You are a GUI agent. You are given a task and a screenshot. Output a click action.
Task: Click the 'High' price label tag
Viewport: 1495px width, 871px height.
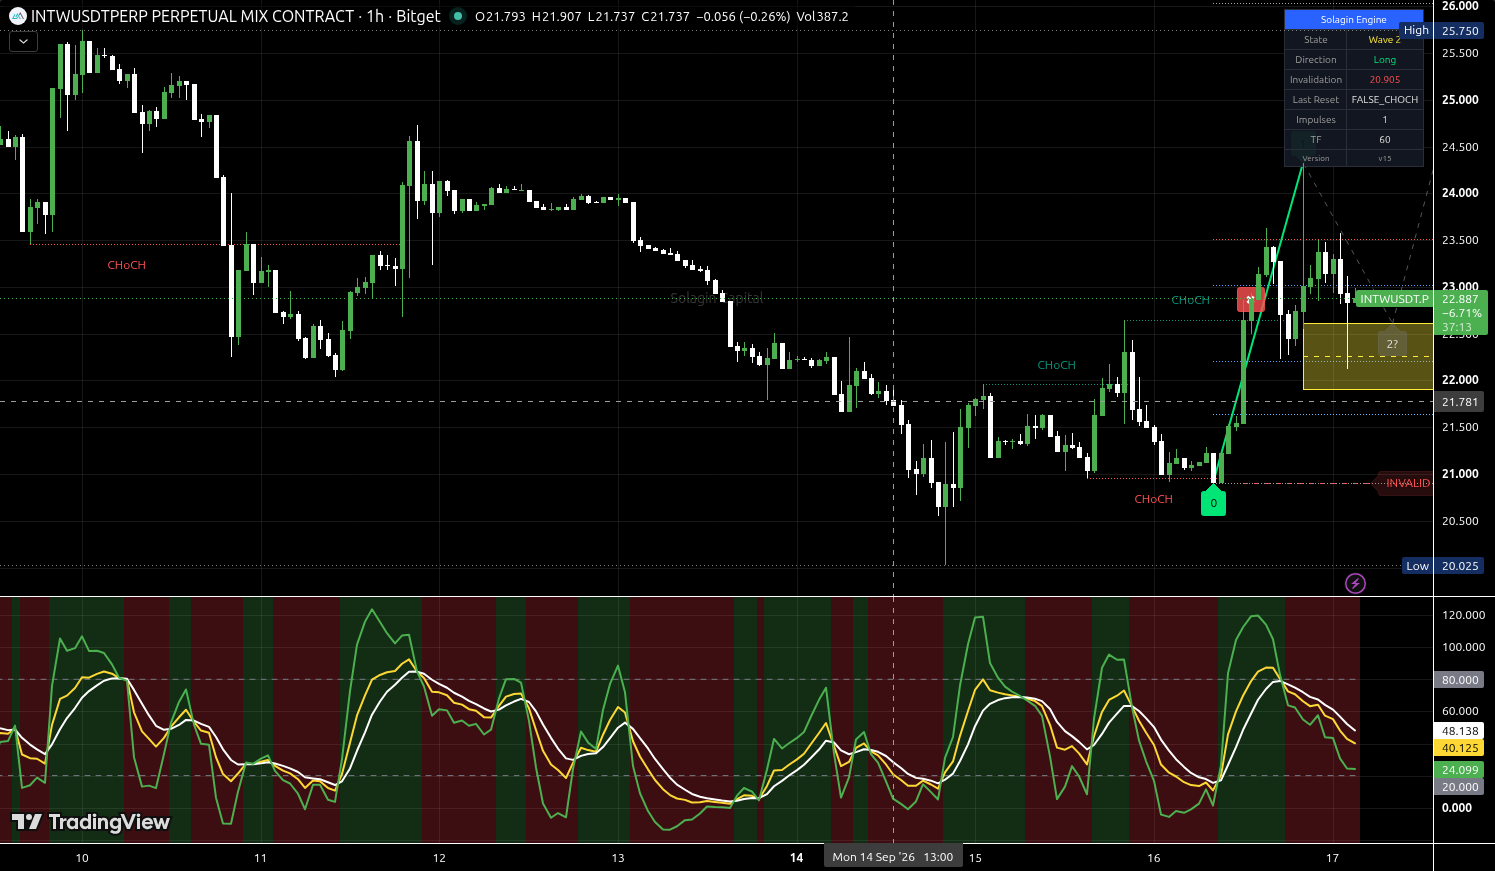point(1416,30)
